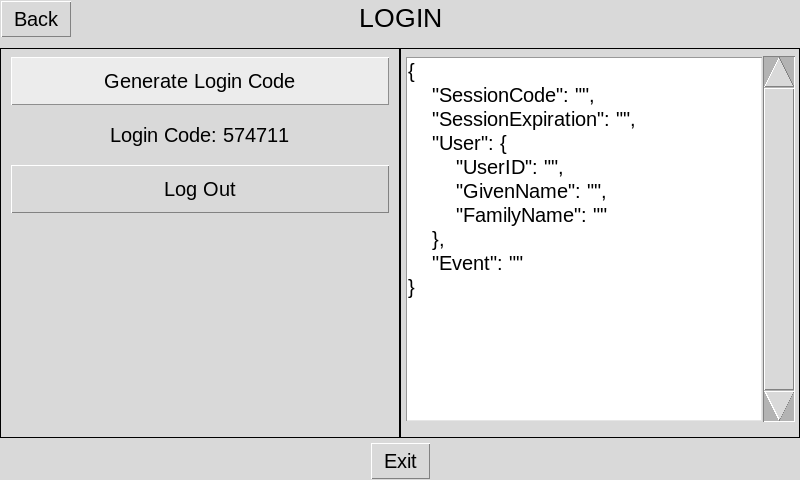Log out using the Log Out button

point(199,189)
